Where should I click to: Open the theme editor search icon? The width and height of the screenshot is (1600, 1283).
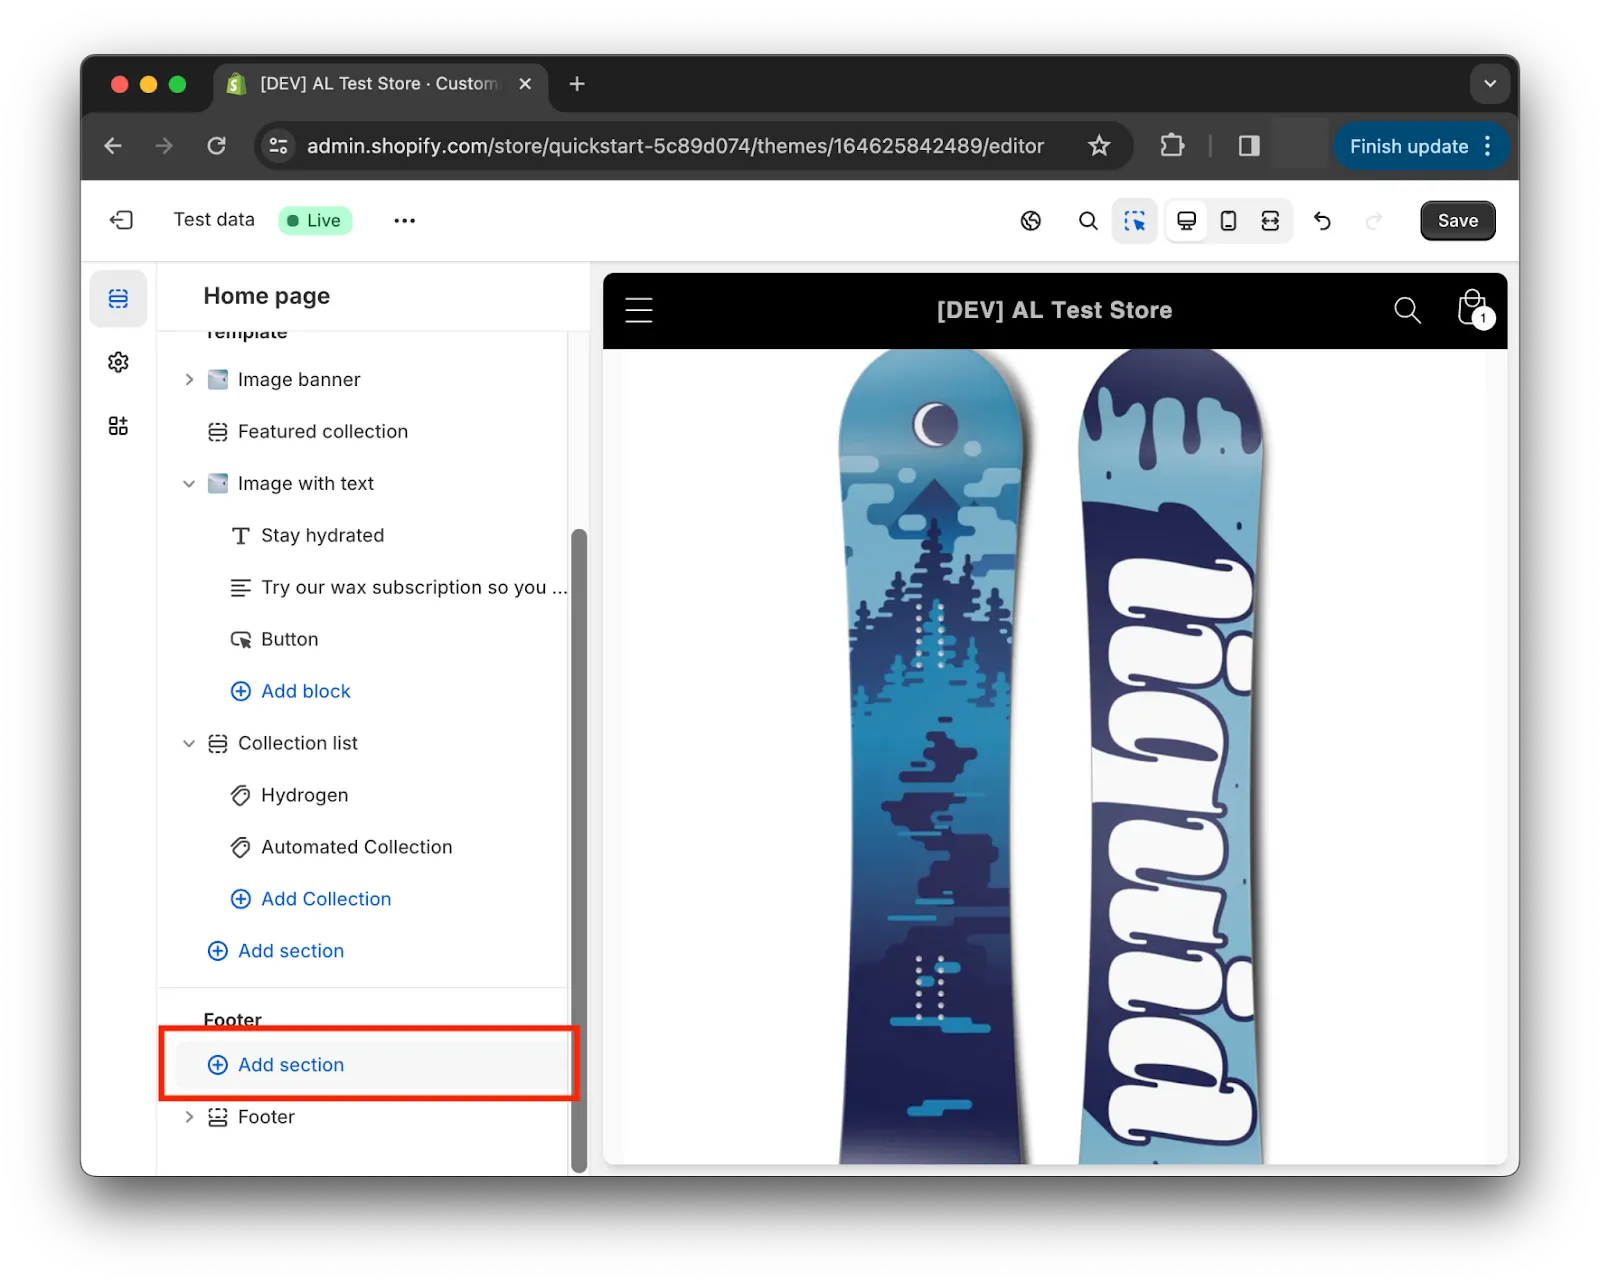coord(1088,221)
